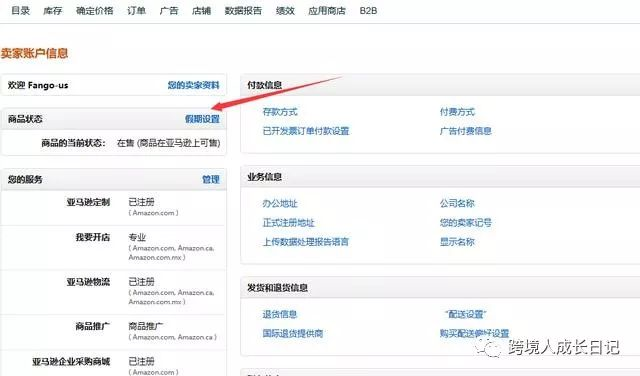Open 您的卖家记号 link

tap(465, 222)
